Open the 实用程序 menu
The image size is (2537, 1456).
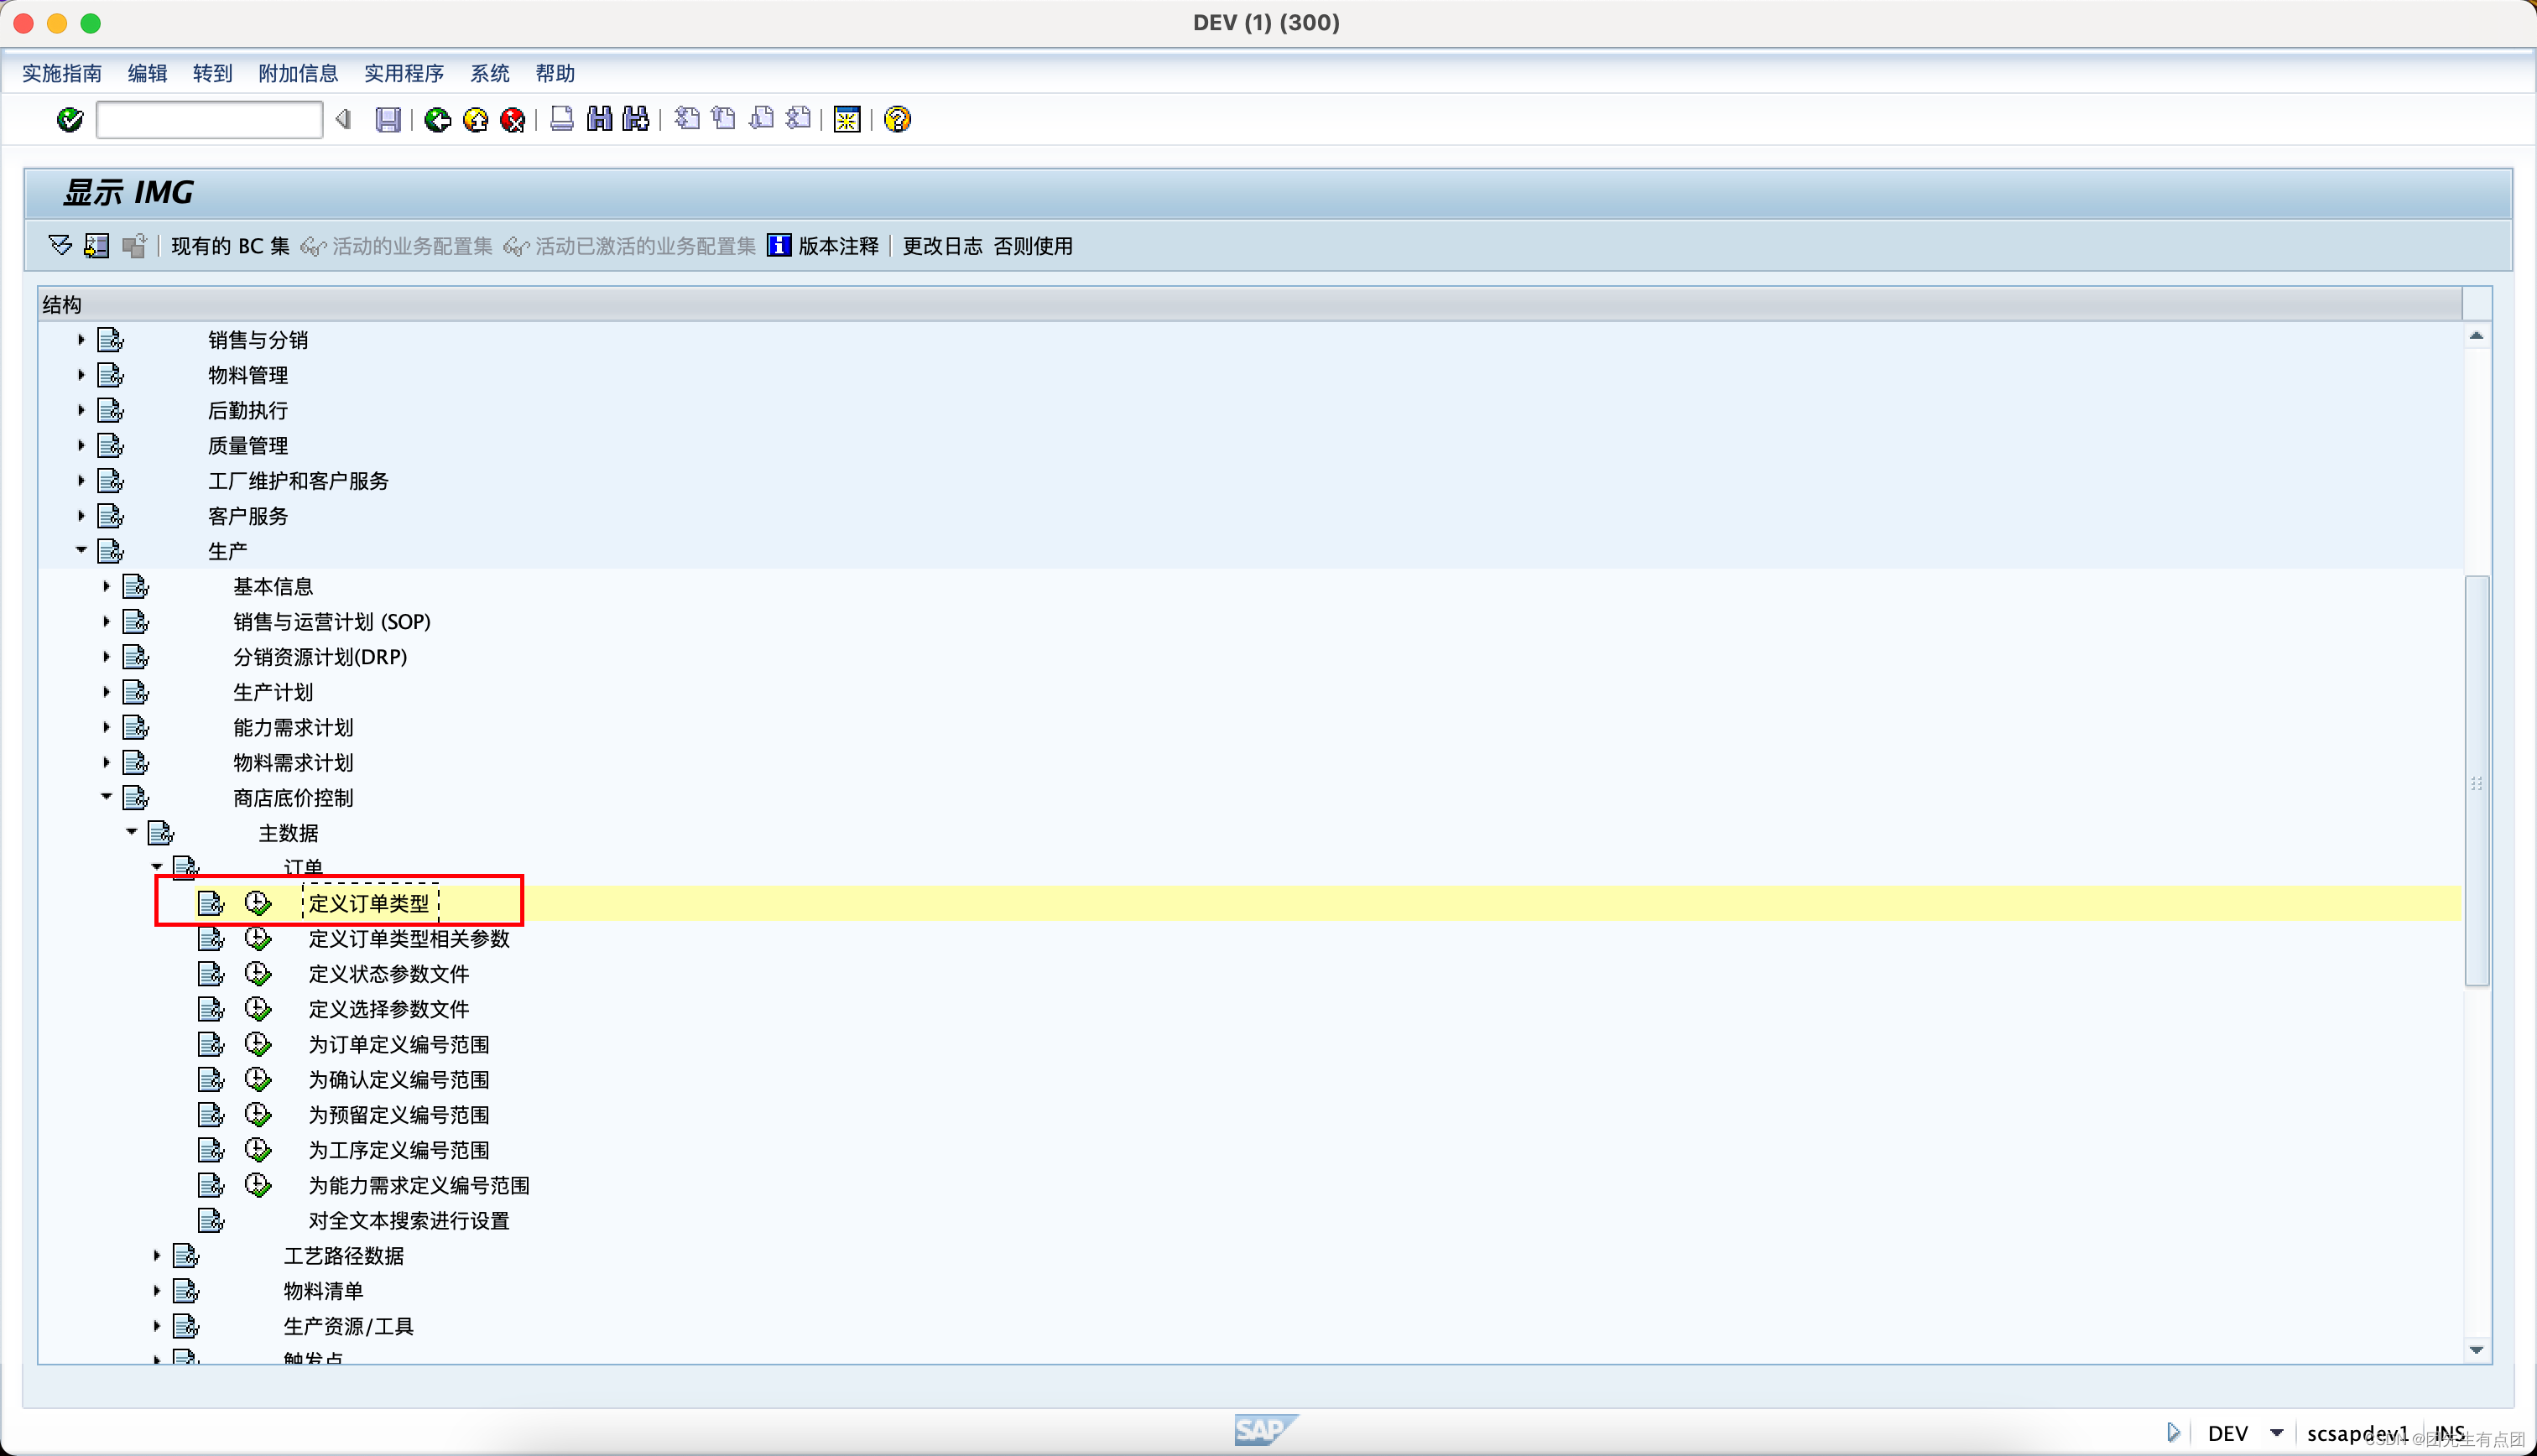coord(403,73)
